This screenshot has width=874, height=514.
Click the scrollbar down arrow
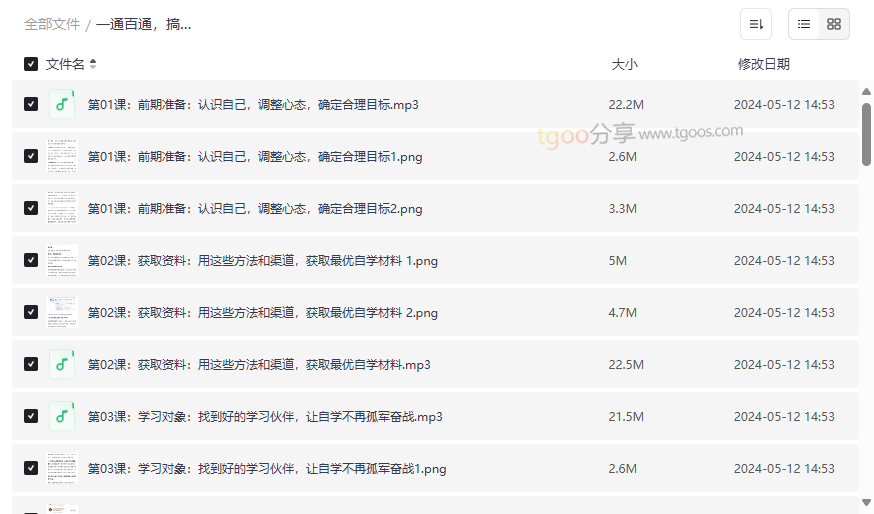coord(866,502)
